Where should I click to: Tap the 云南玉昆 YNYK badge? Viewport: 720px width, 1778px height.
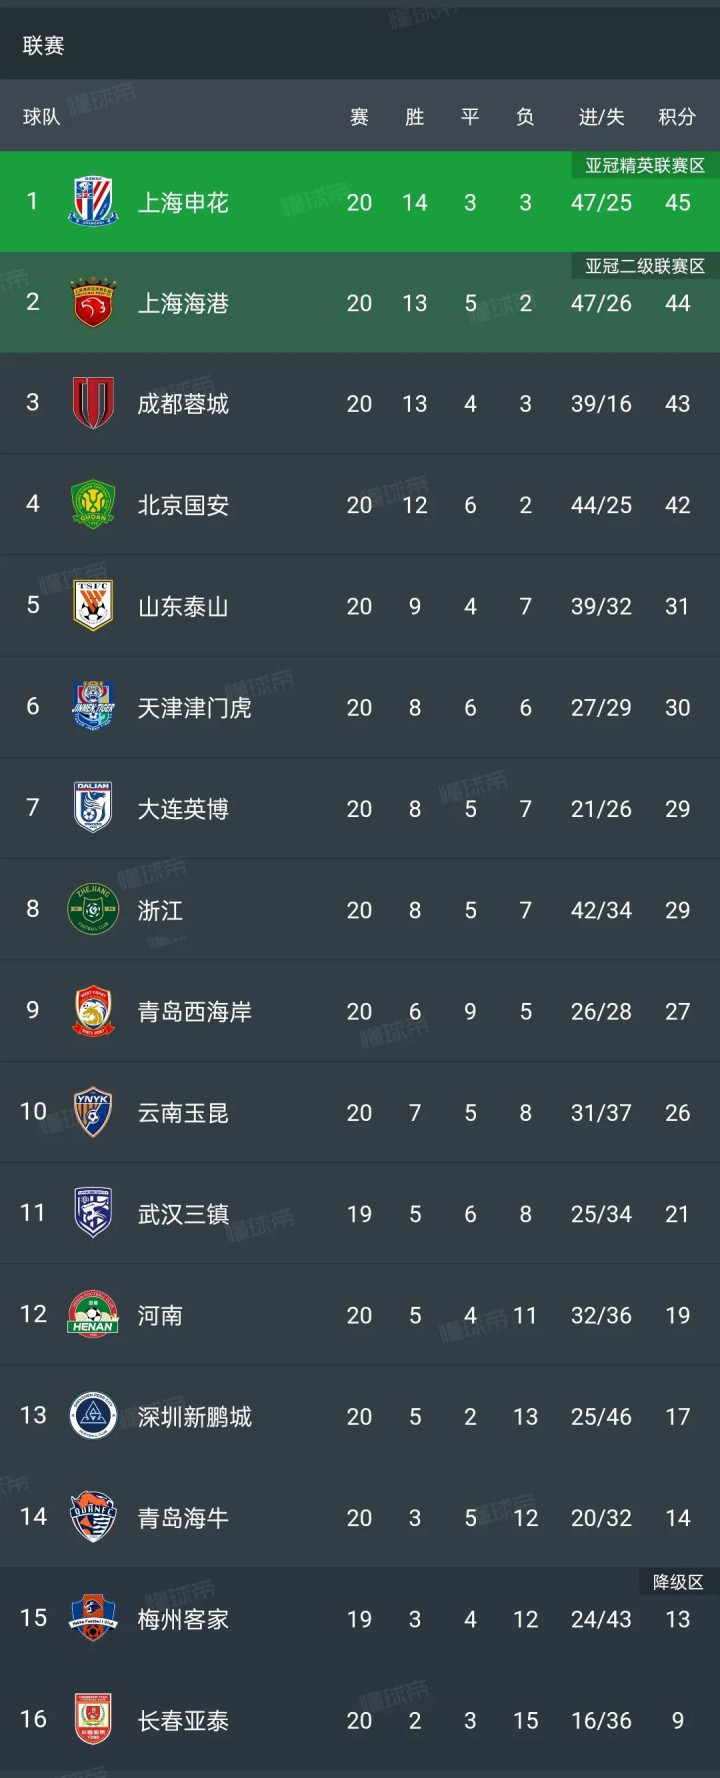93,1112
